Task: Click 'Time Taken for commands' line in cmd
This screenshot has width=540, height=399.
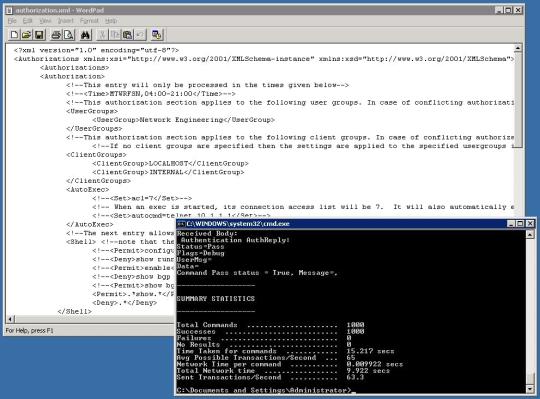Action: point(285,351)
